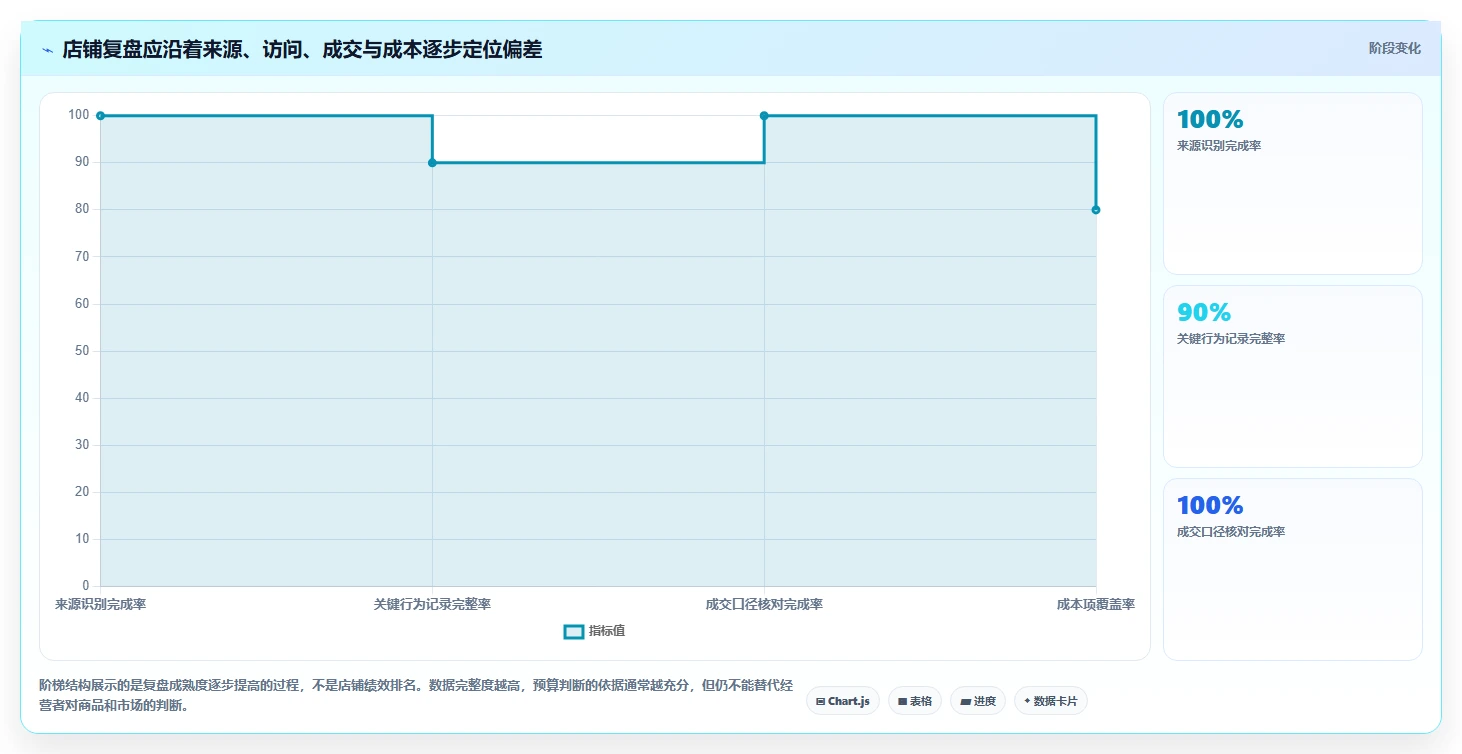Click the chart data point at value 80
Screen dimensions: 1462x754
(x=1096, y=210)
